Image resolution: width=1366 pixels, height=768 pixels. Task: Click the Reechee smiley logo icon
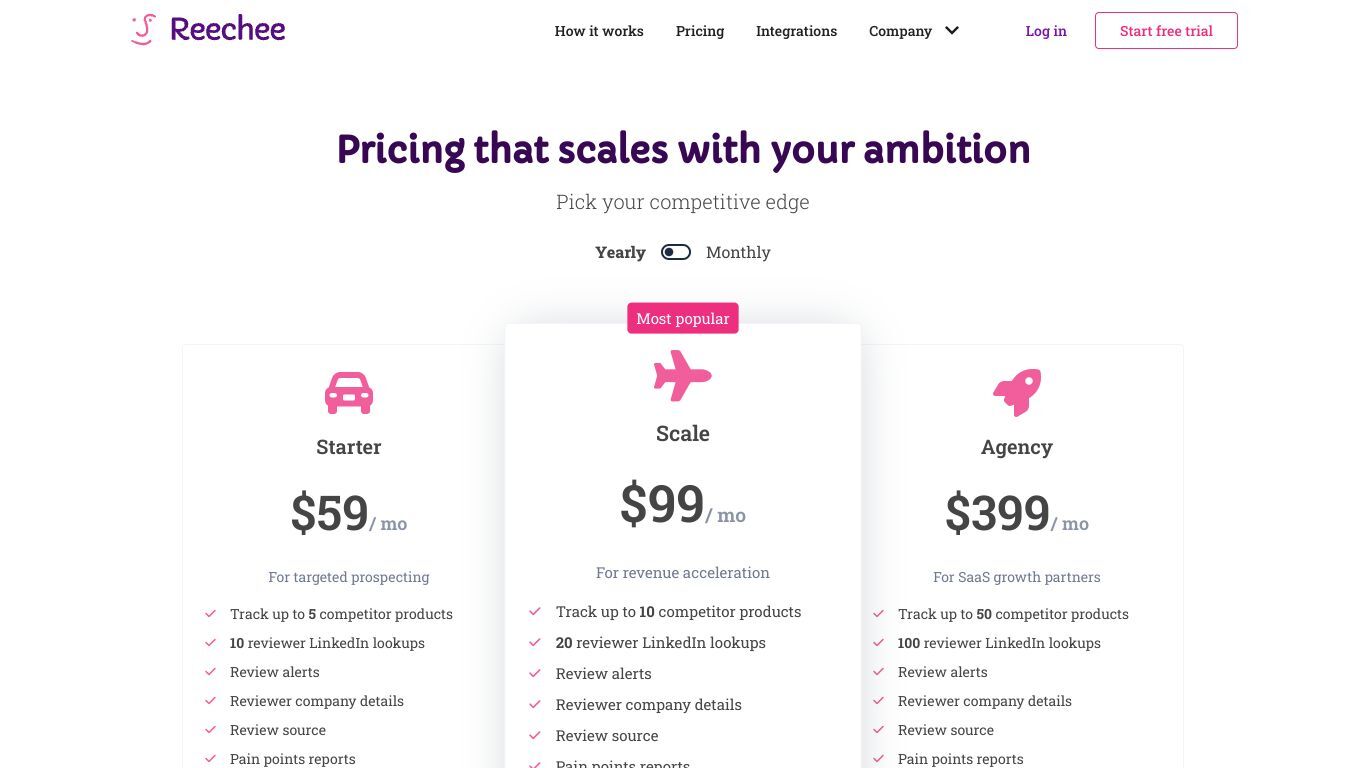[144, 29]
